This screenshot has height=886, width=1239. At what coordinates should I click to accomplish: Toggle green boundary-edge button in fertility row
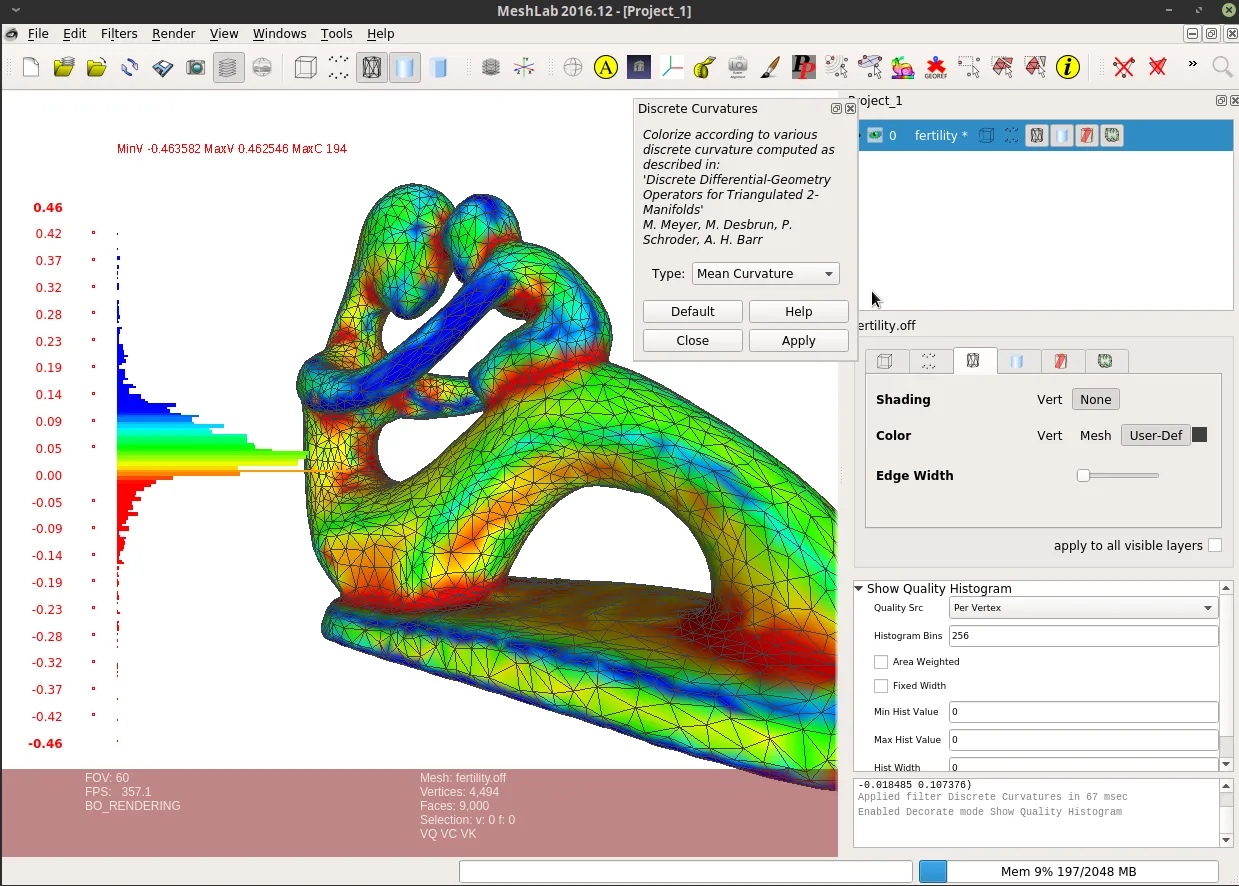(x=1112, y=135)
